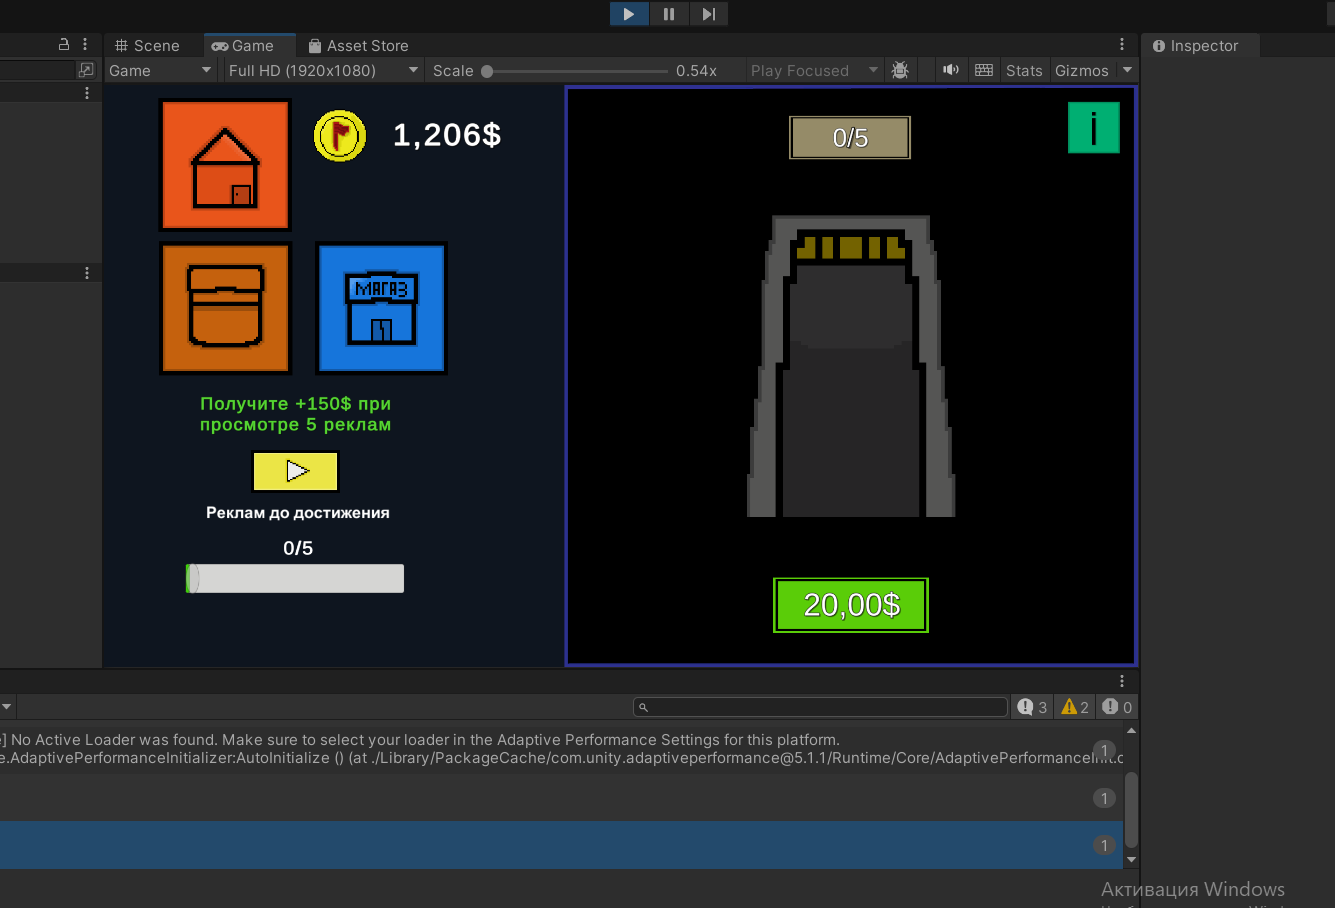Pause the Unity play mode
This screenshot has height=908, width=1335.
pyautogui.click(x=669, y=14)
